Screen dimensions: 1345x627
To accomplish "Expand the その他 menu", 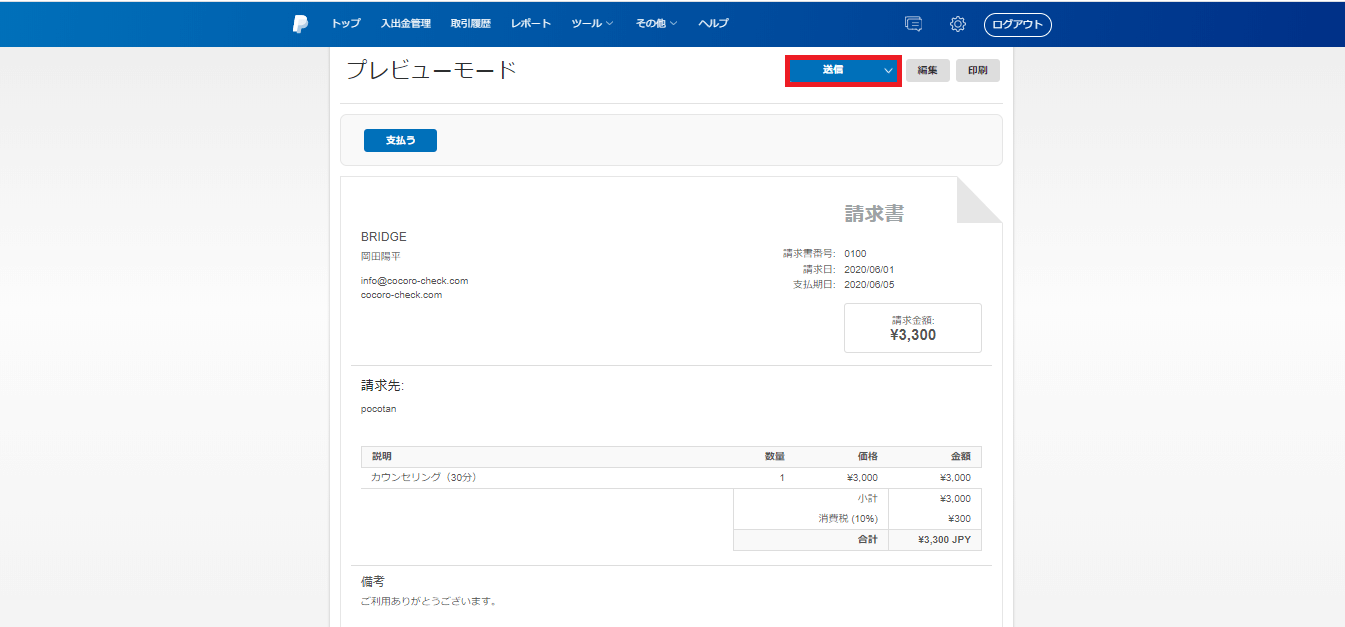I will (x=656, y=24).
